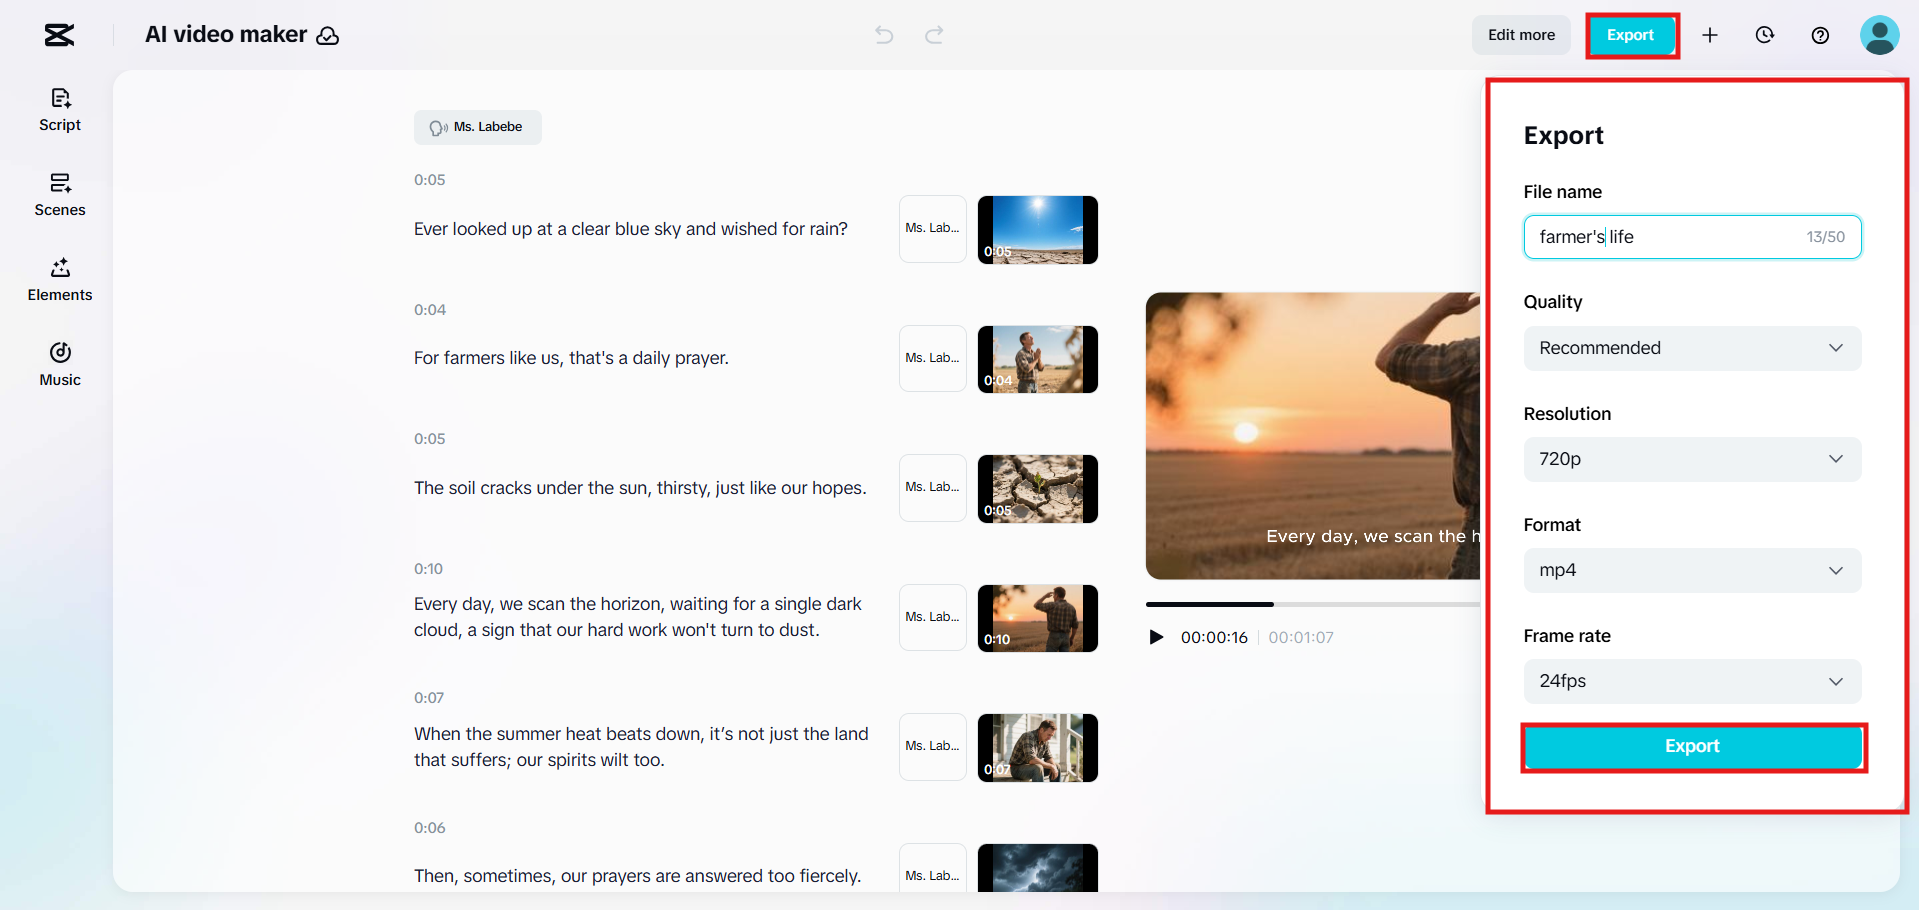
Task: Click the cloud icon beside the project title
Action: (327, 36)
